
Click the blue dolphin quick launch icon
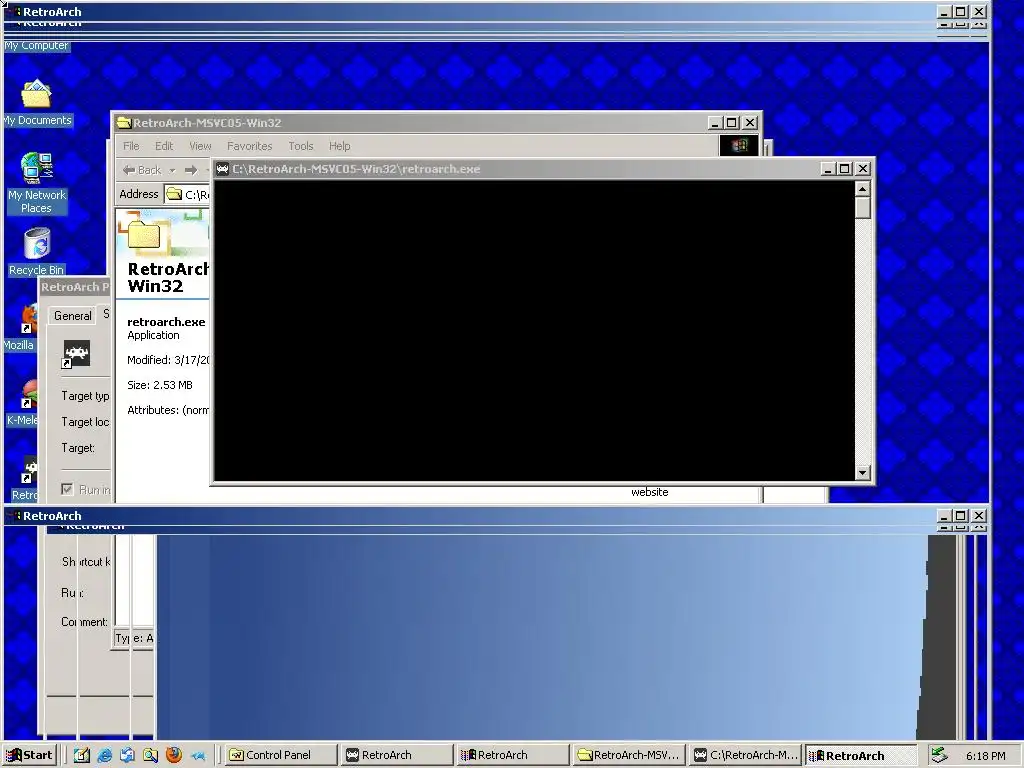tap(197, 756)
